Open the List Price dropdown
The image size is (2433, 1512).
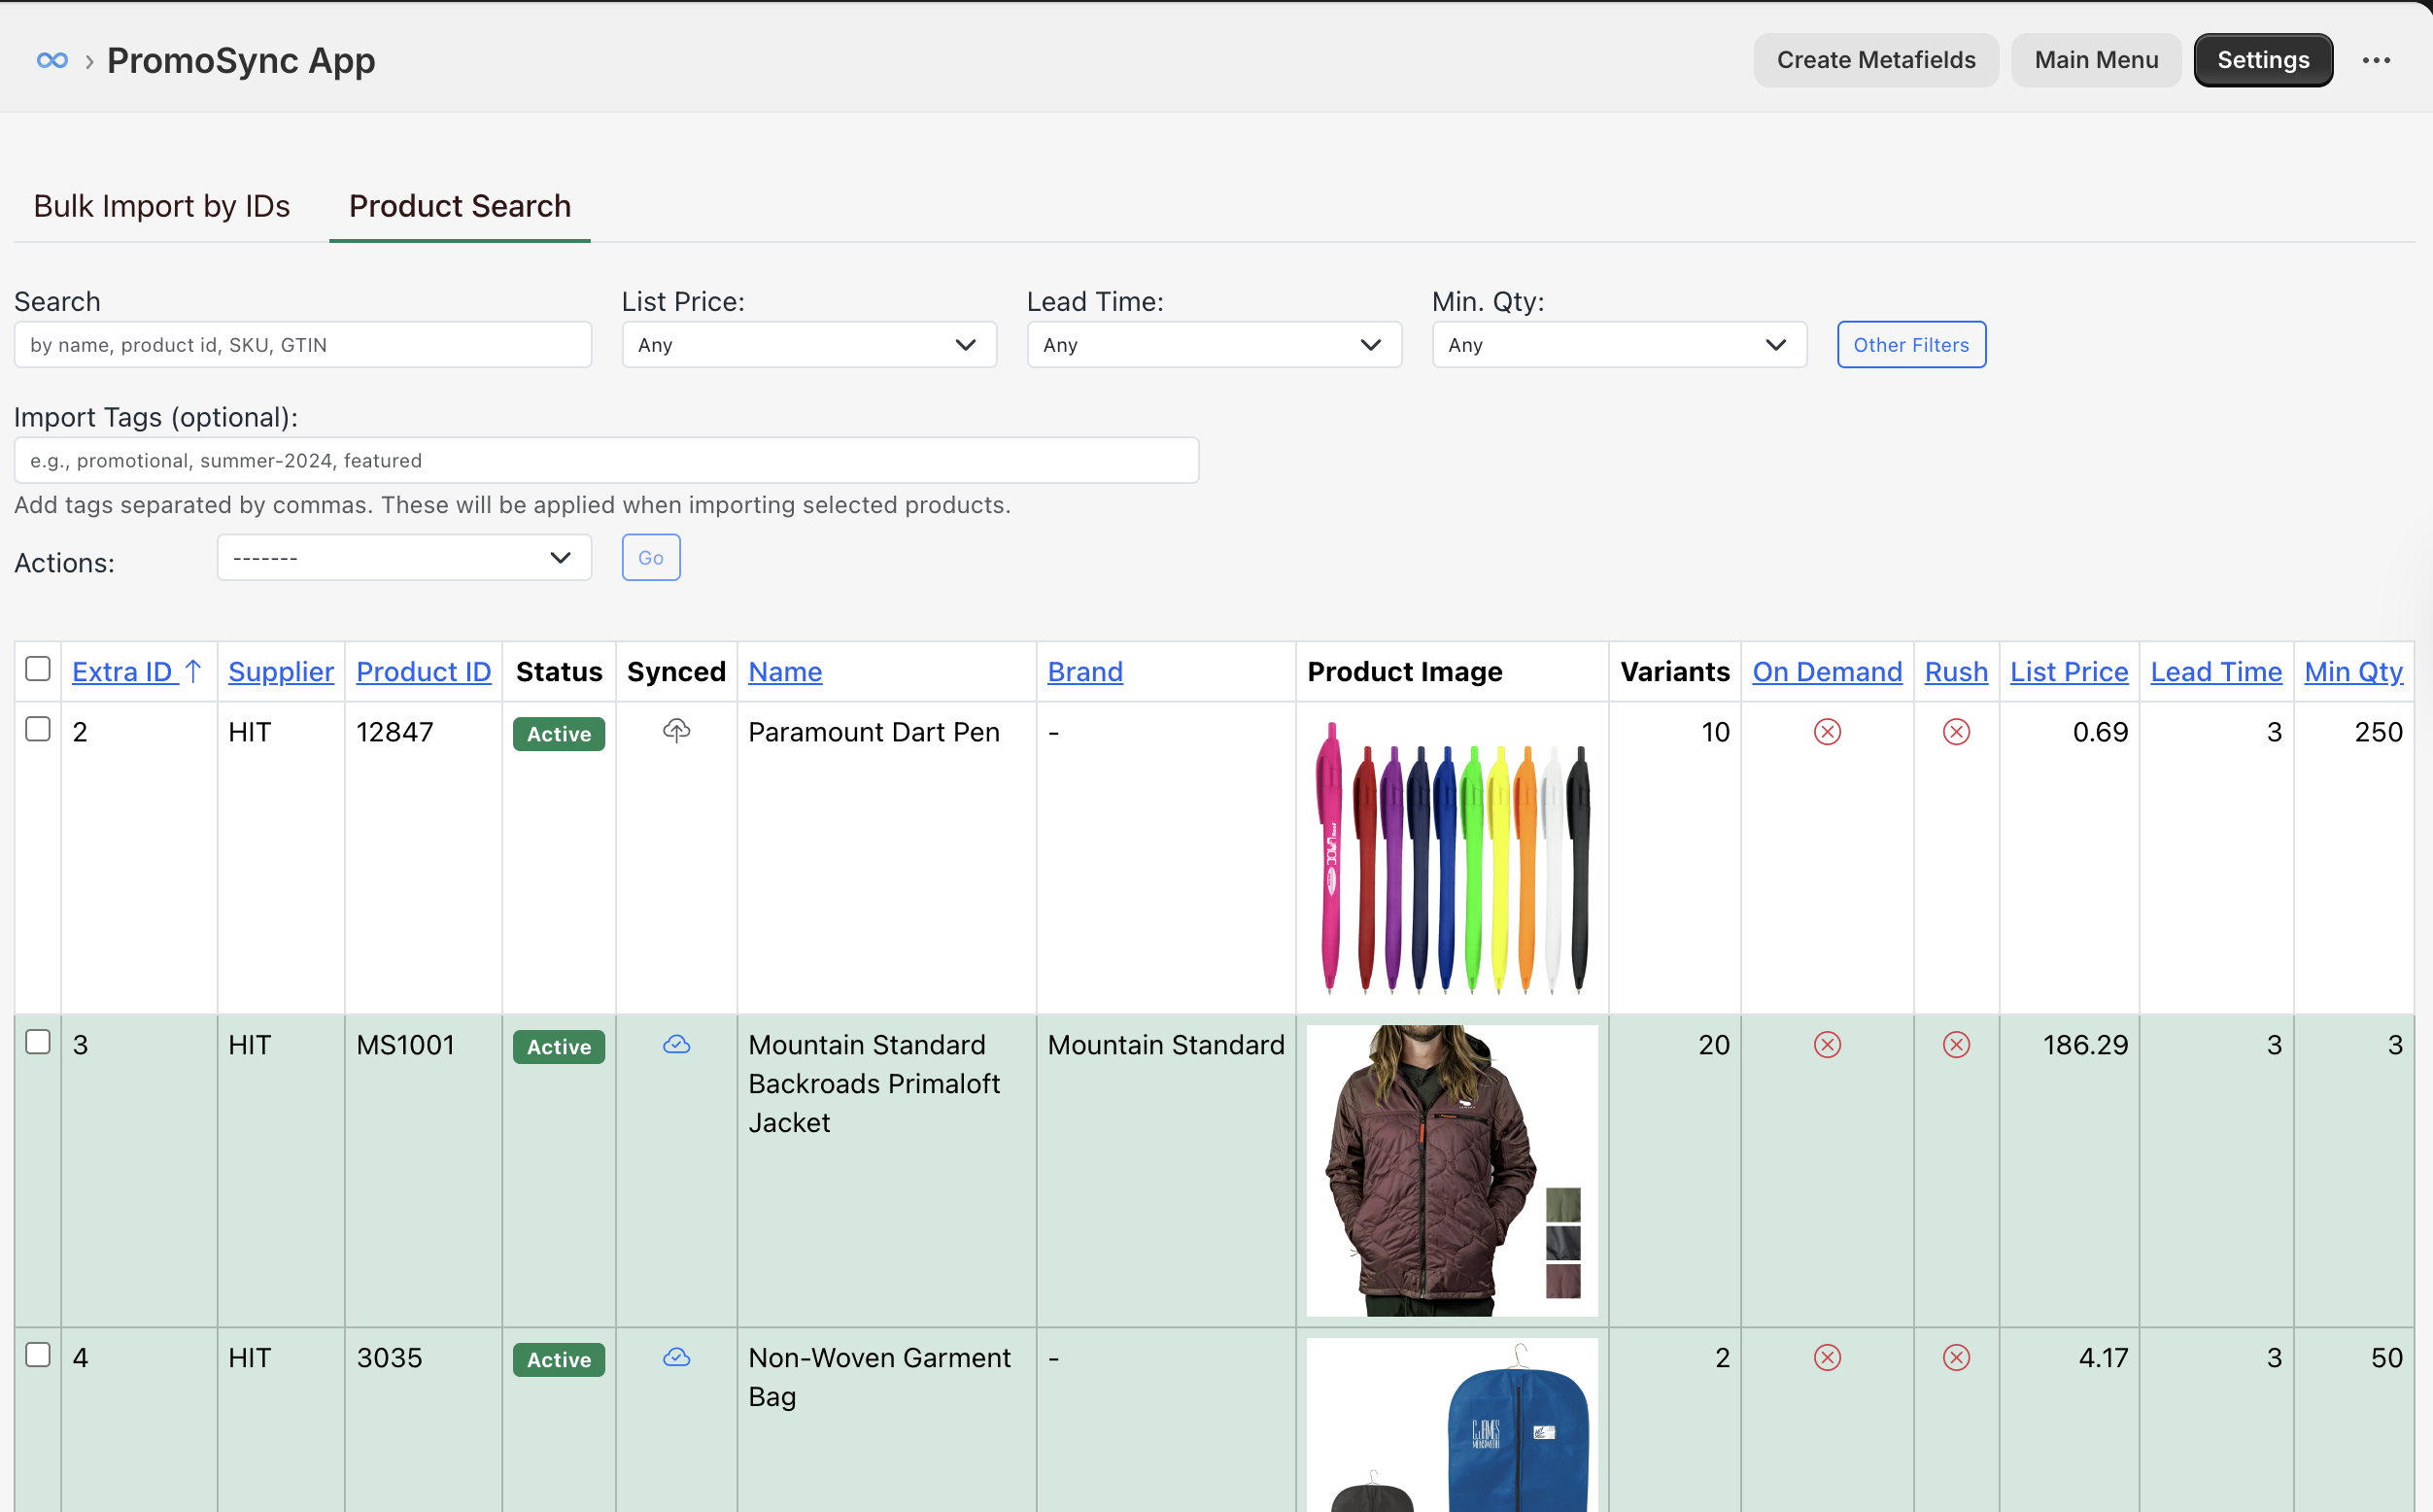coord(808,344)
